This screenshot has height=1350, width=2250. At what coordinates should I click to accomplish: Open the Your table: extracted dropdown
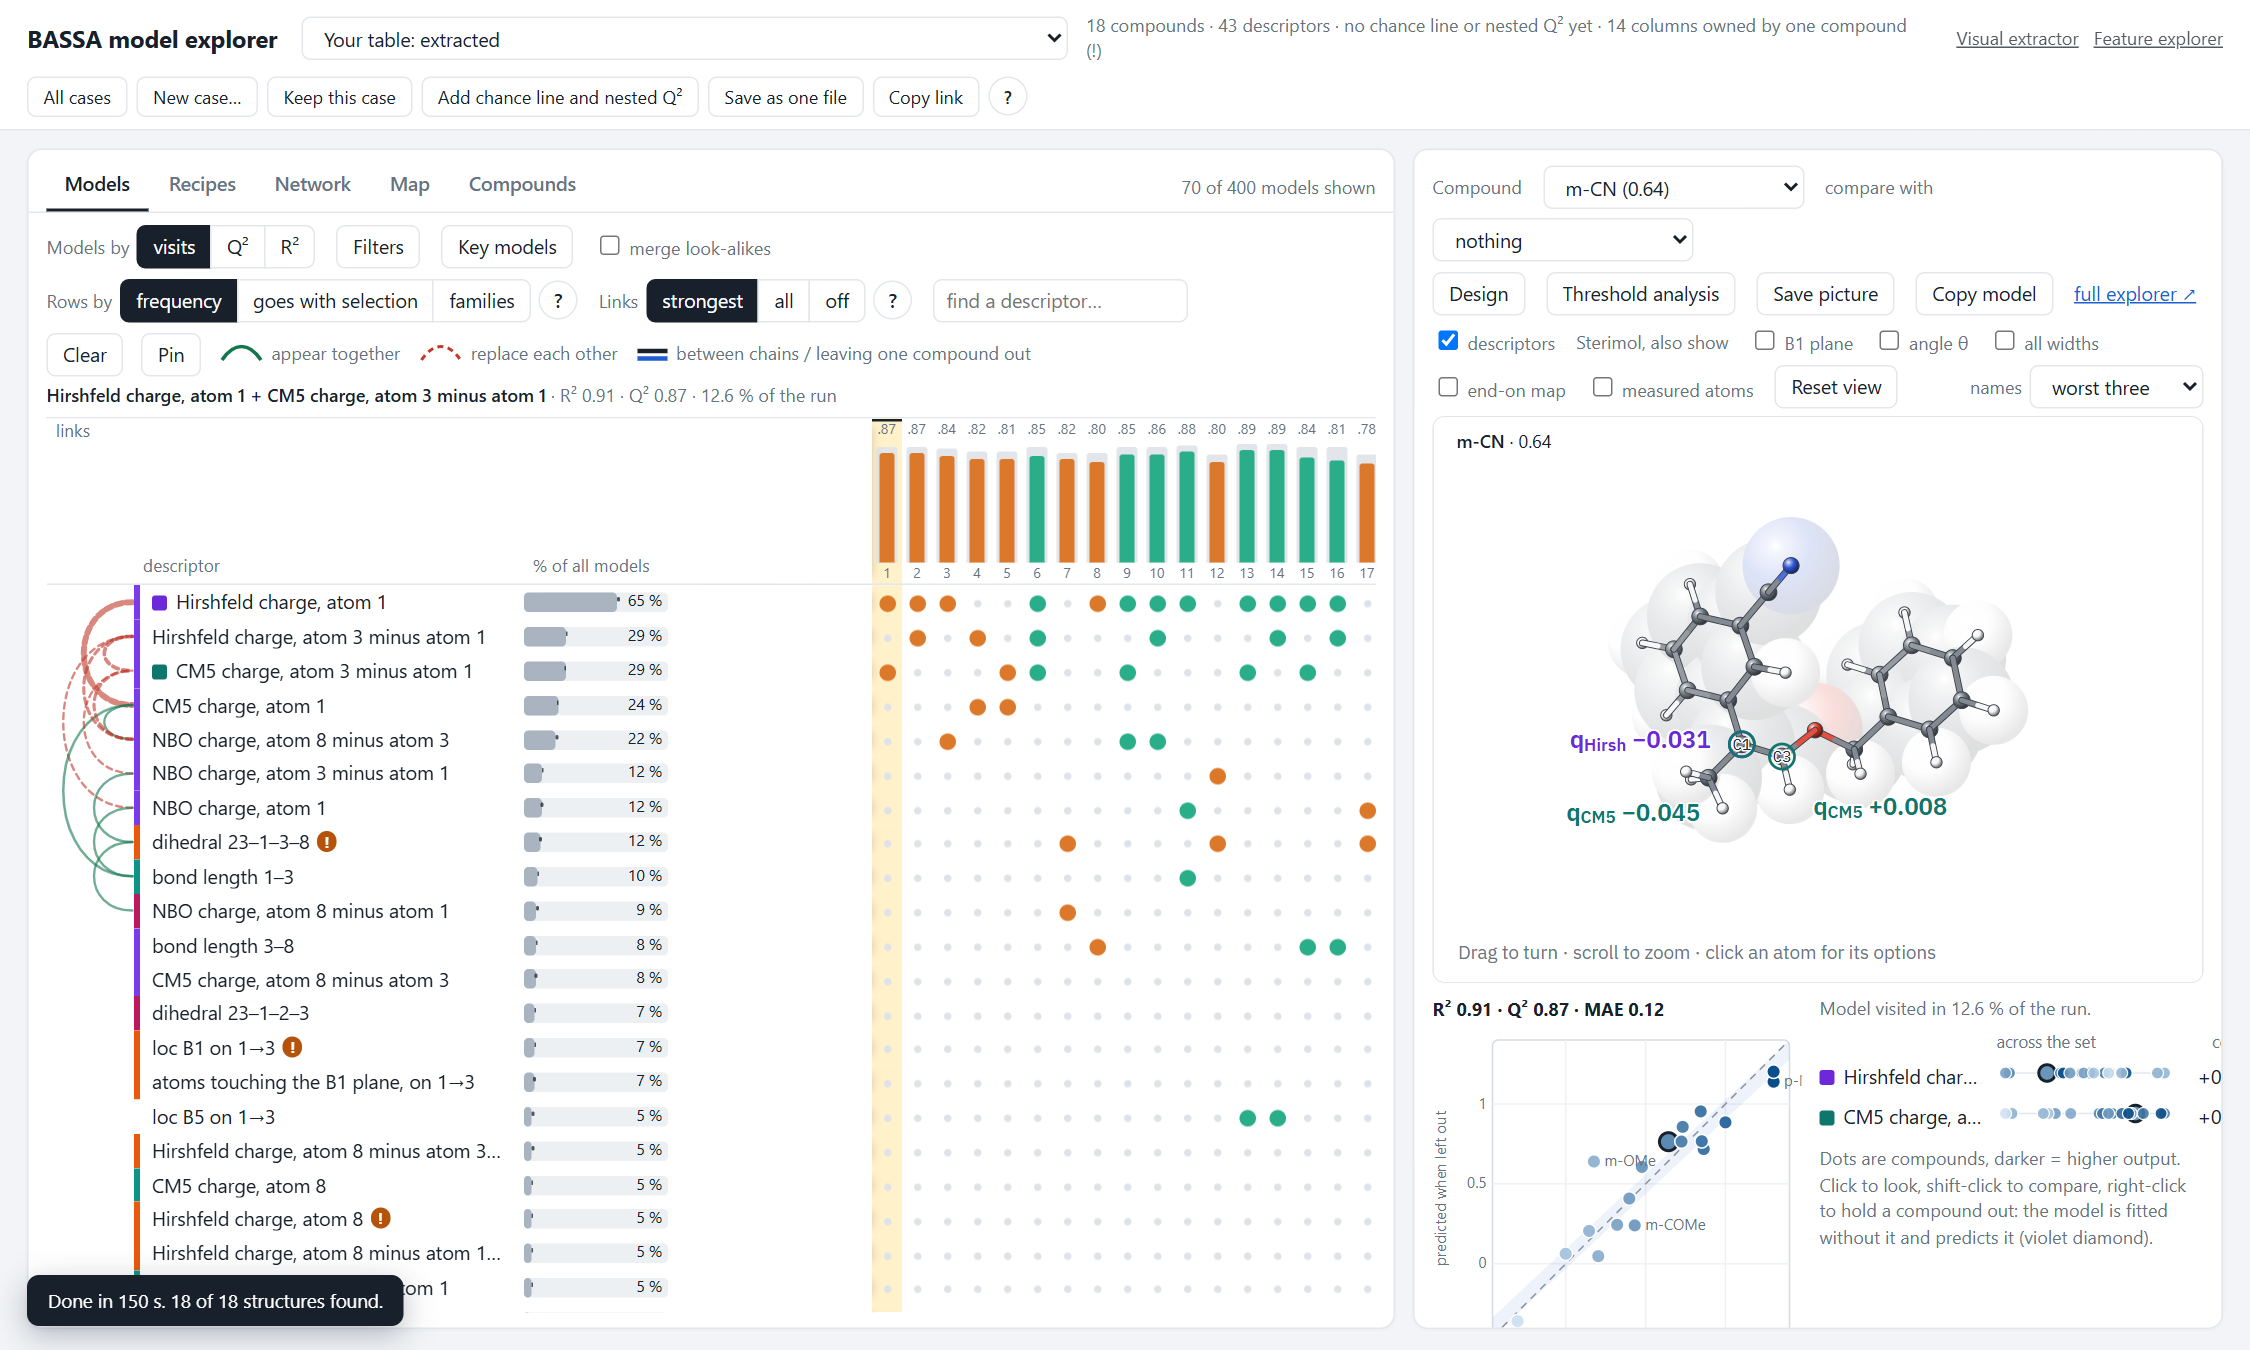(x=685, y=39)
